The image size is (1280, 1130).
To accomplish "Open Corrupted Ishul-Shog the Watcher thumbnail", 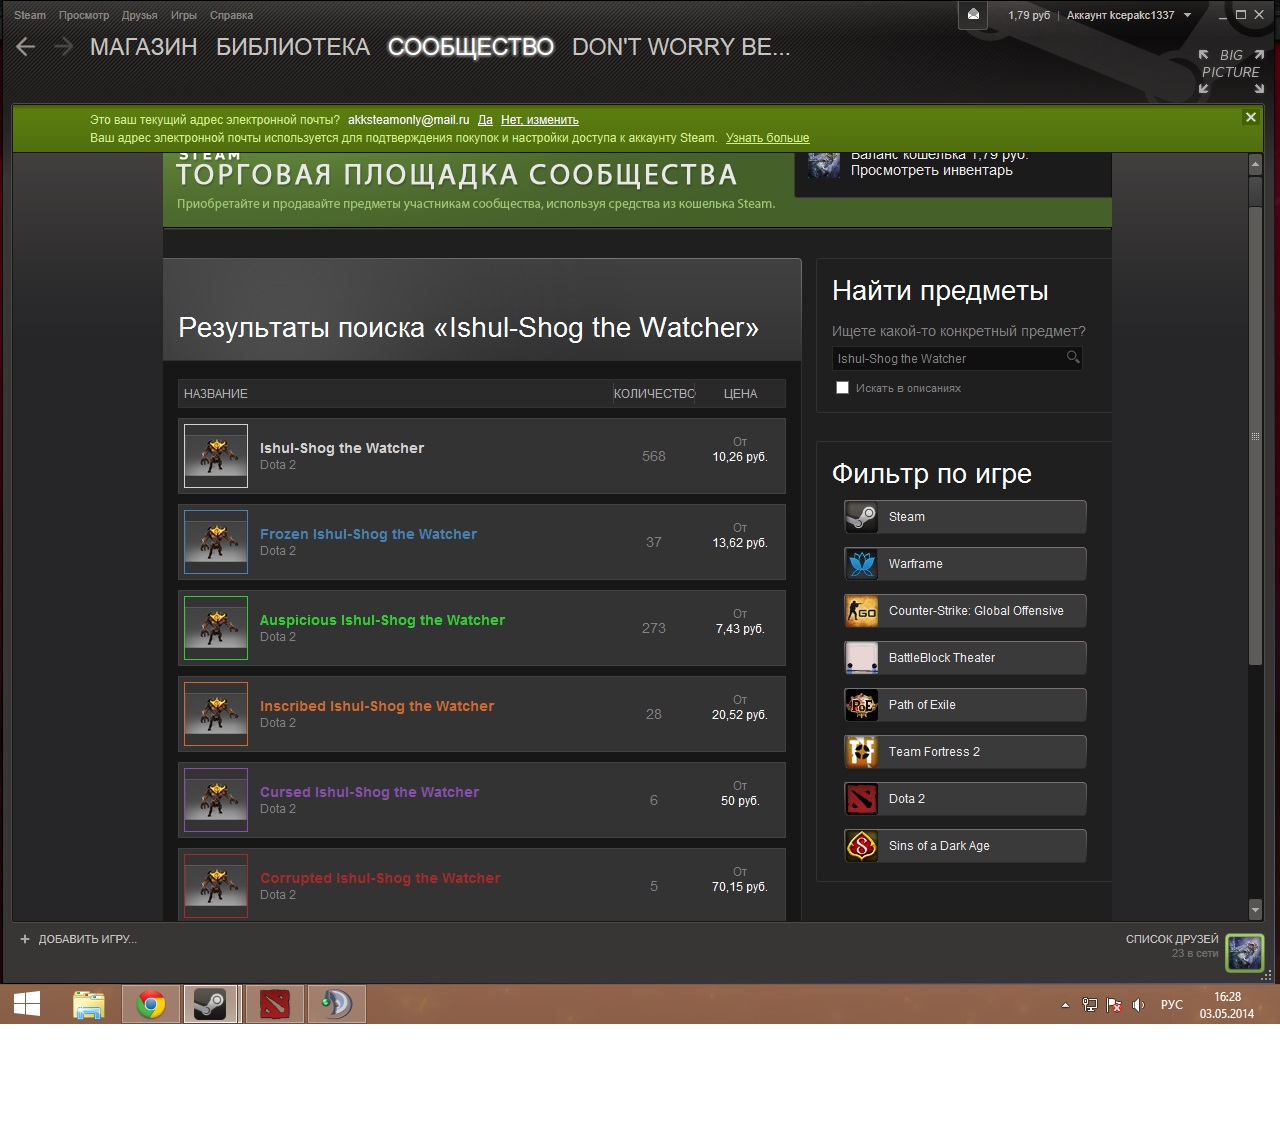I will (216, 886).
